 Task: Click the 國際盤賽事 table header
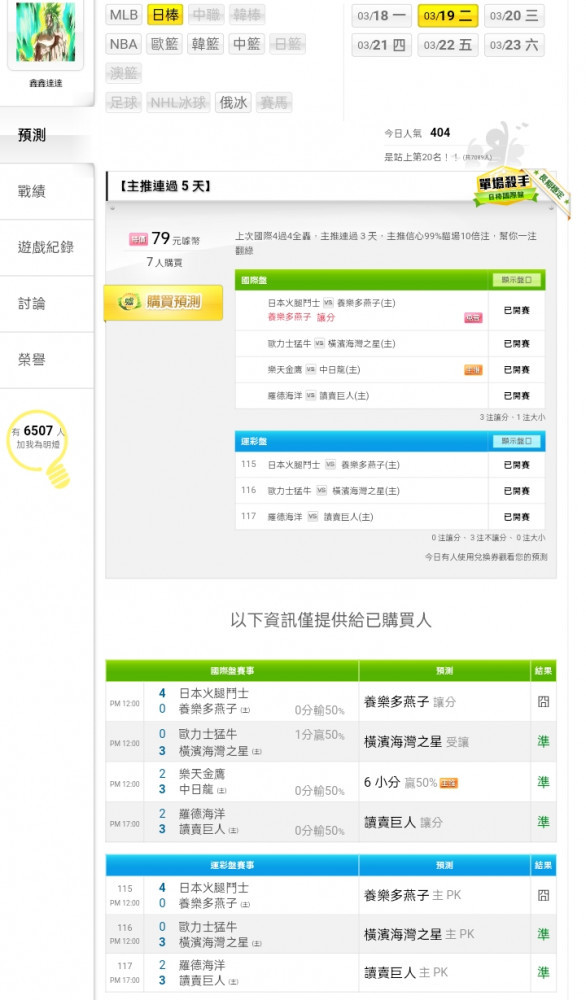pos(232,671)
